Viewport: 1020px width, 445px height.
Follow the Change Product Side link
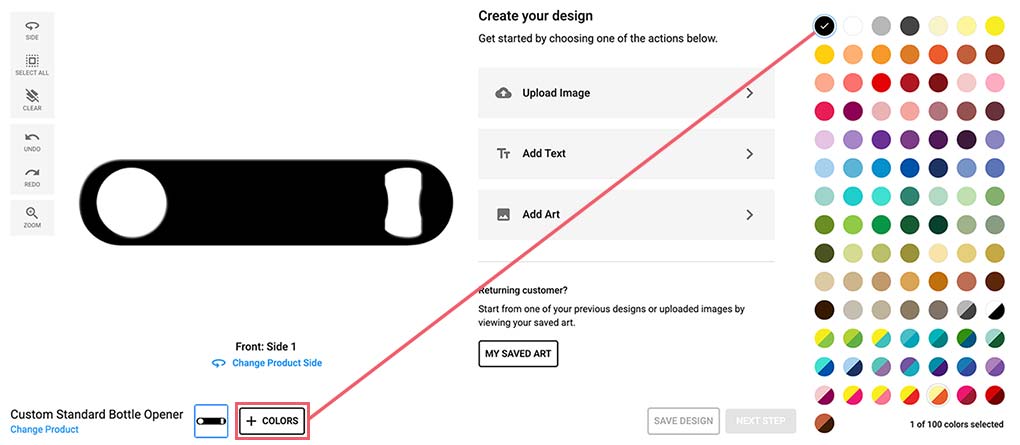(x=276, y=363)
